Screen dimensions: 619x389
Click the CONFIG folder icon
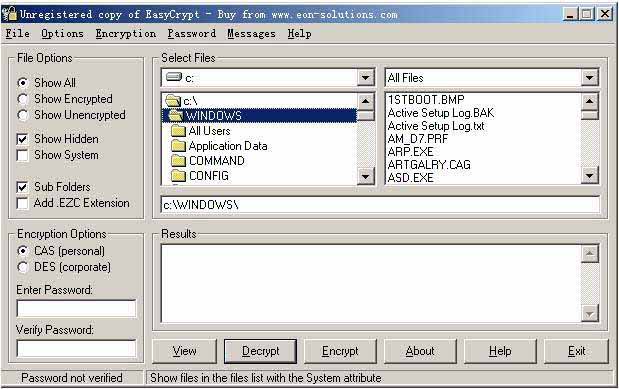click(x=178, y=176)
